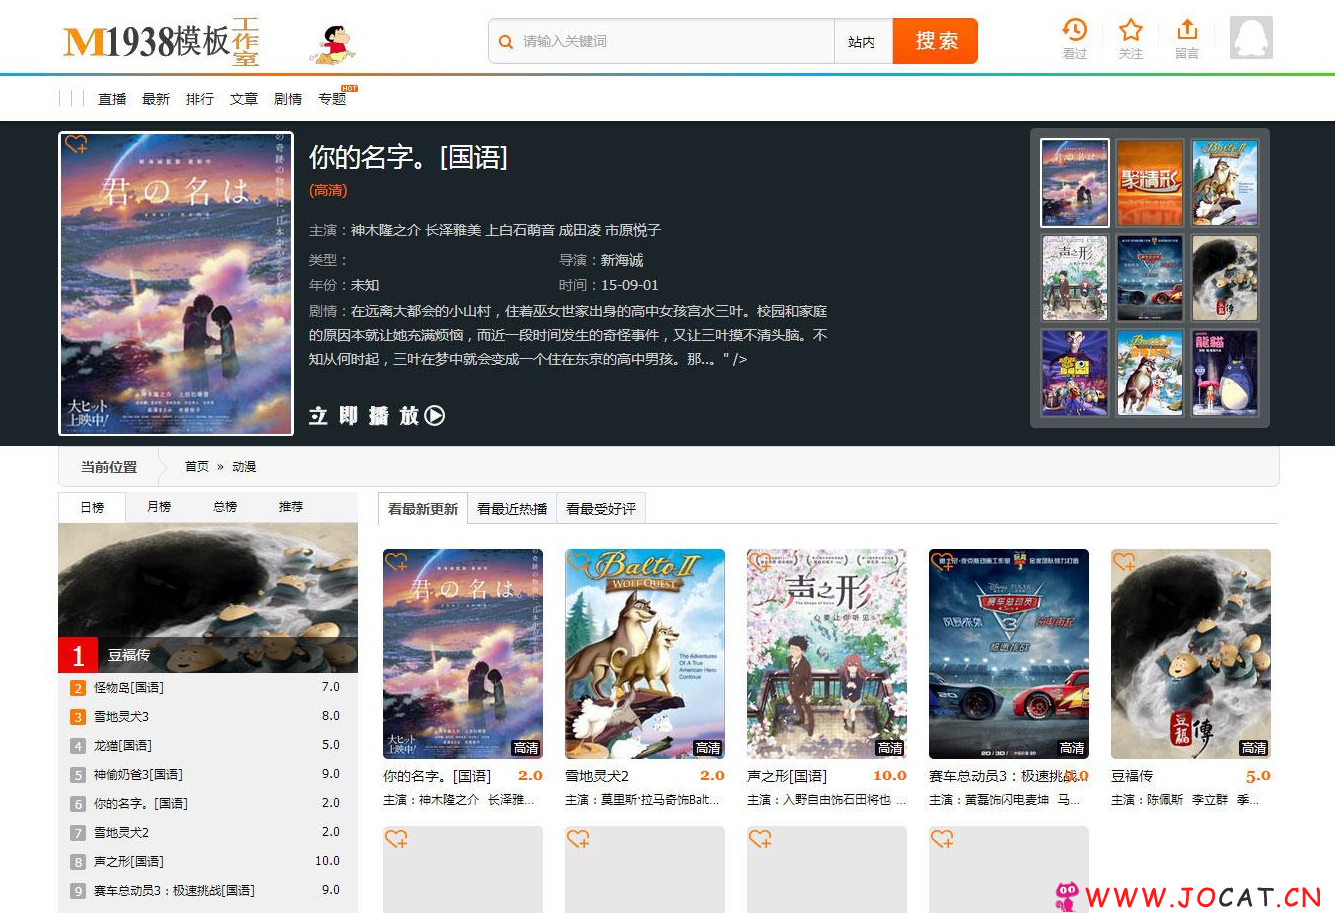Click director name 新海诚

pyautogui.click(x=622, y=260)
